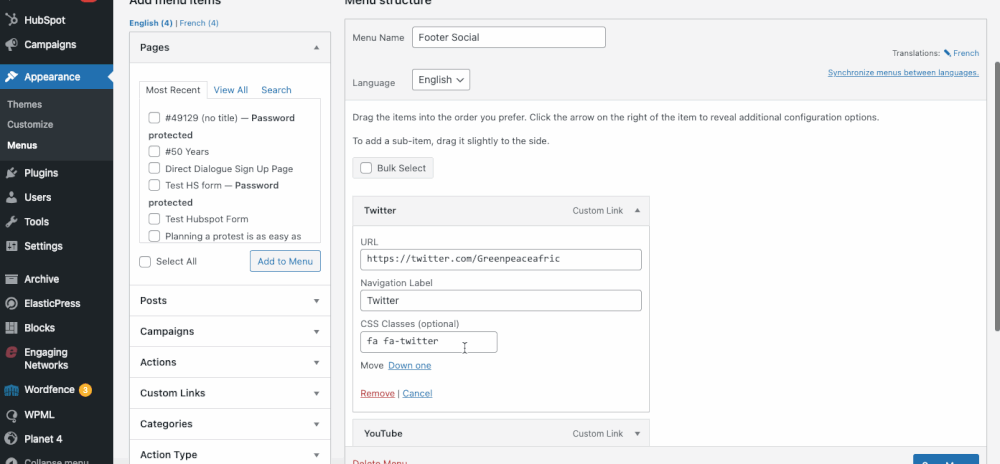
Task: Cancel editing the Twitter item
Action: [x=417, y=393]
